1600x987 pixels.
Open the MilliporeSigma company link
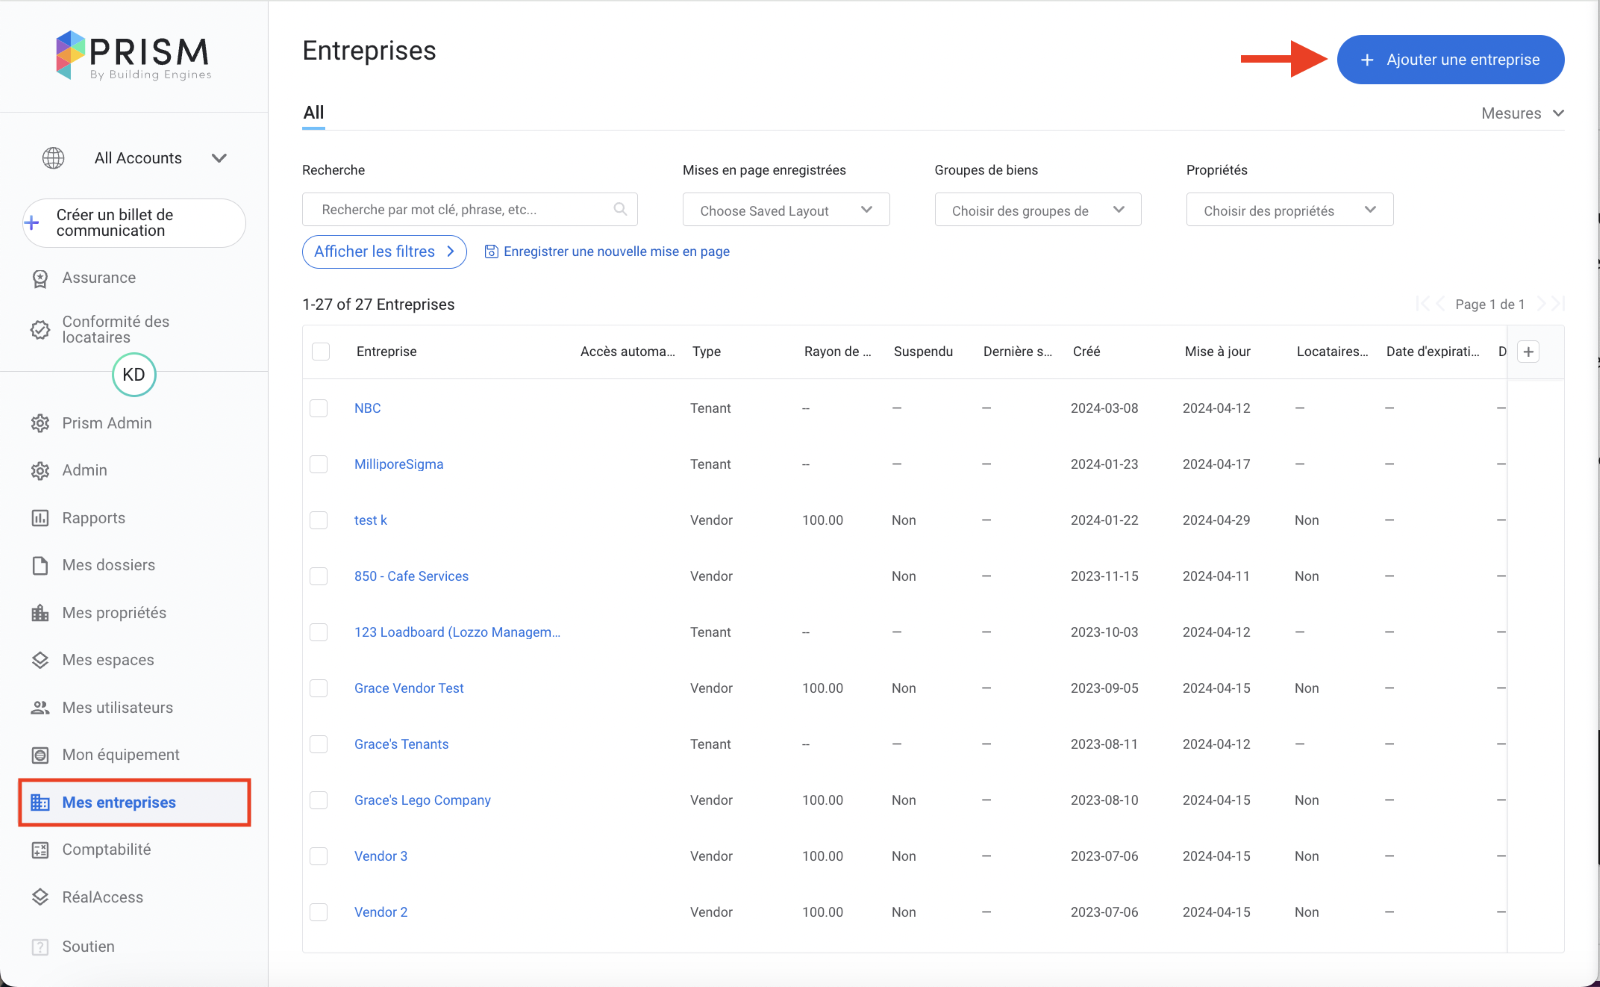[x=399, y=464]
